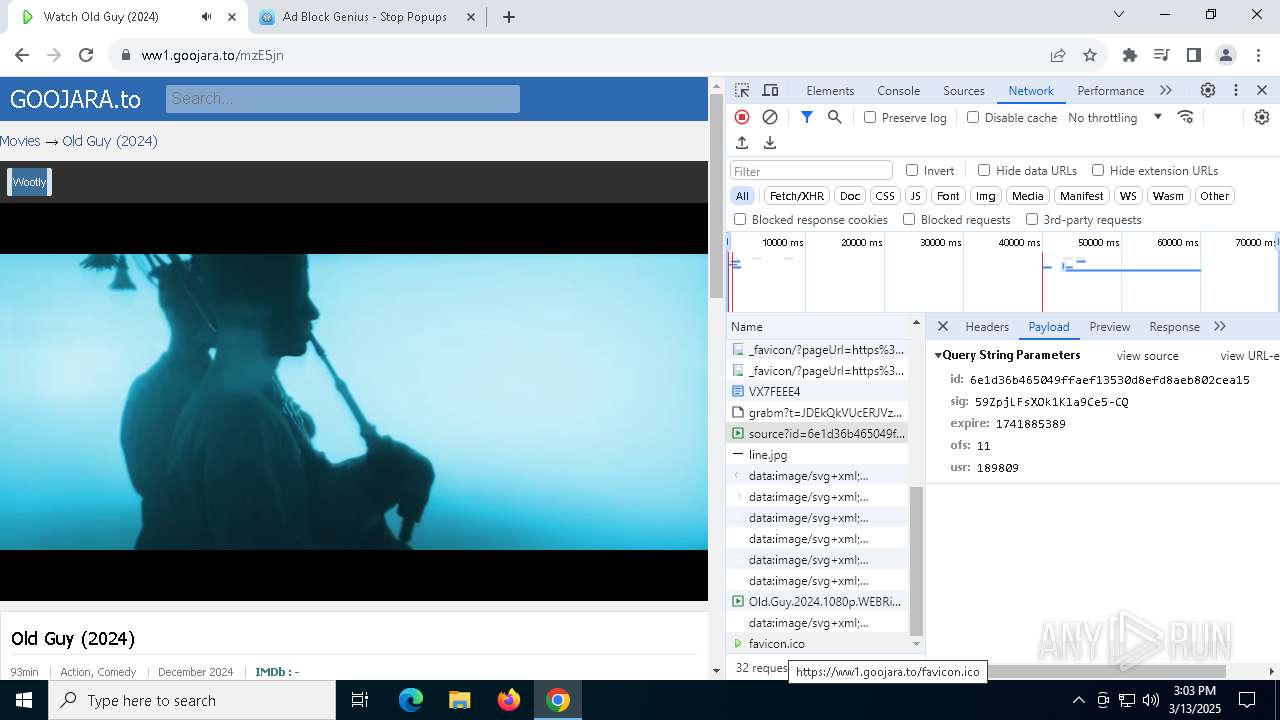
Task: Open File Explorer from taskbar
Action: [x=459, y=700]
